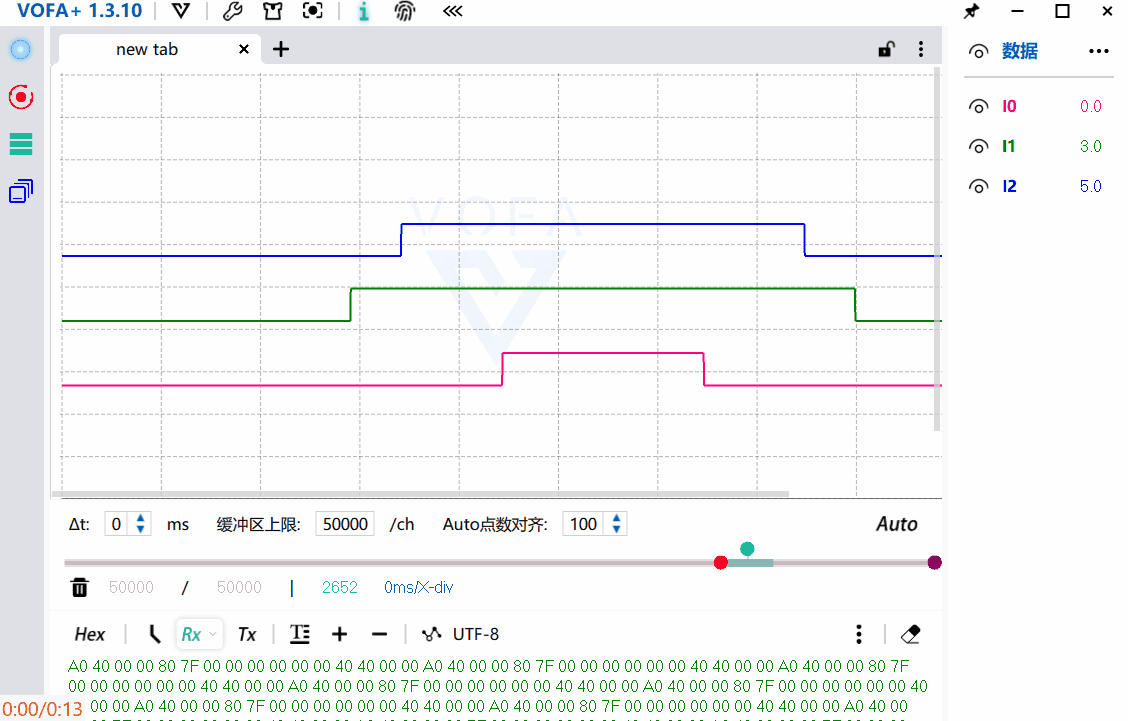Switch to Tx view
Screen dimensions: 1128x721
[x=246, y=634]
